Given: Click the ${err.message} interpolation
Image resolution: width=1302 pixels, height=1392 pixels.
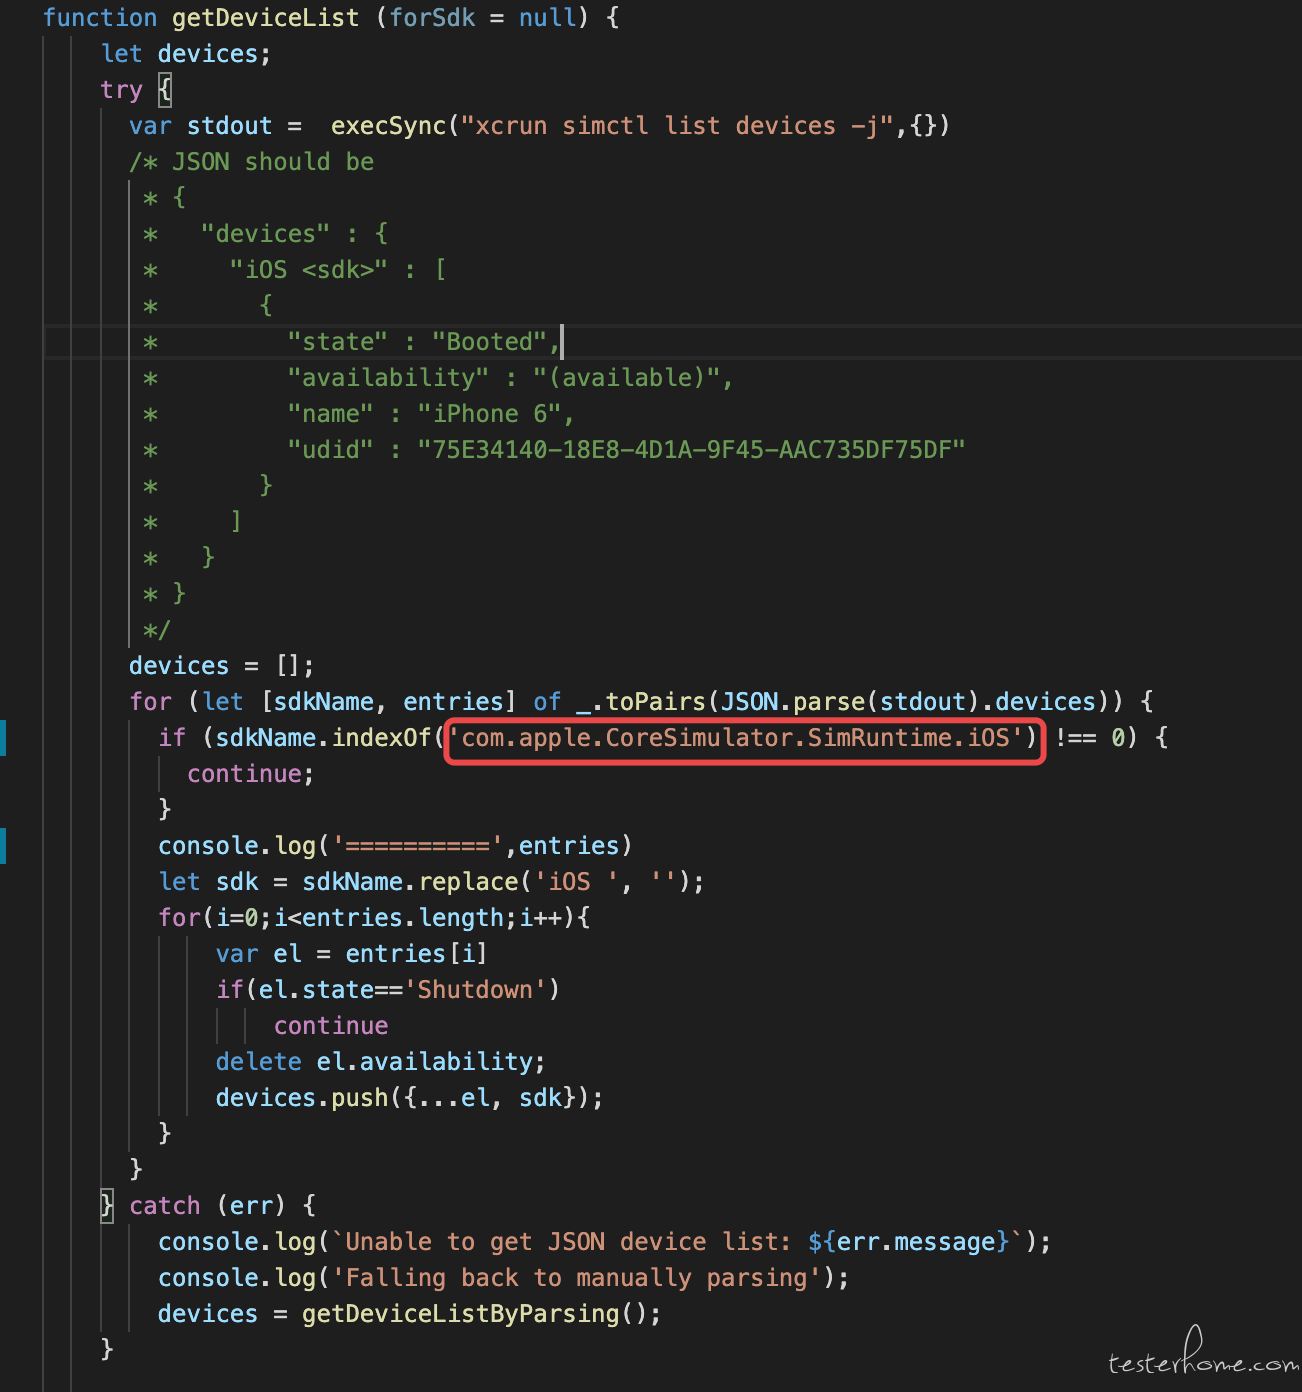Looking at the screenshot, I should point(908,1242).
